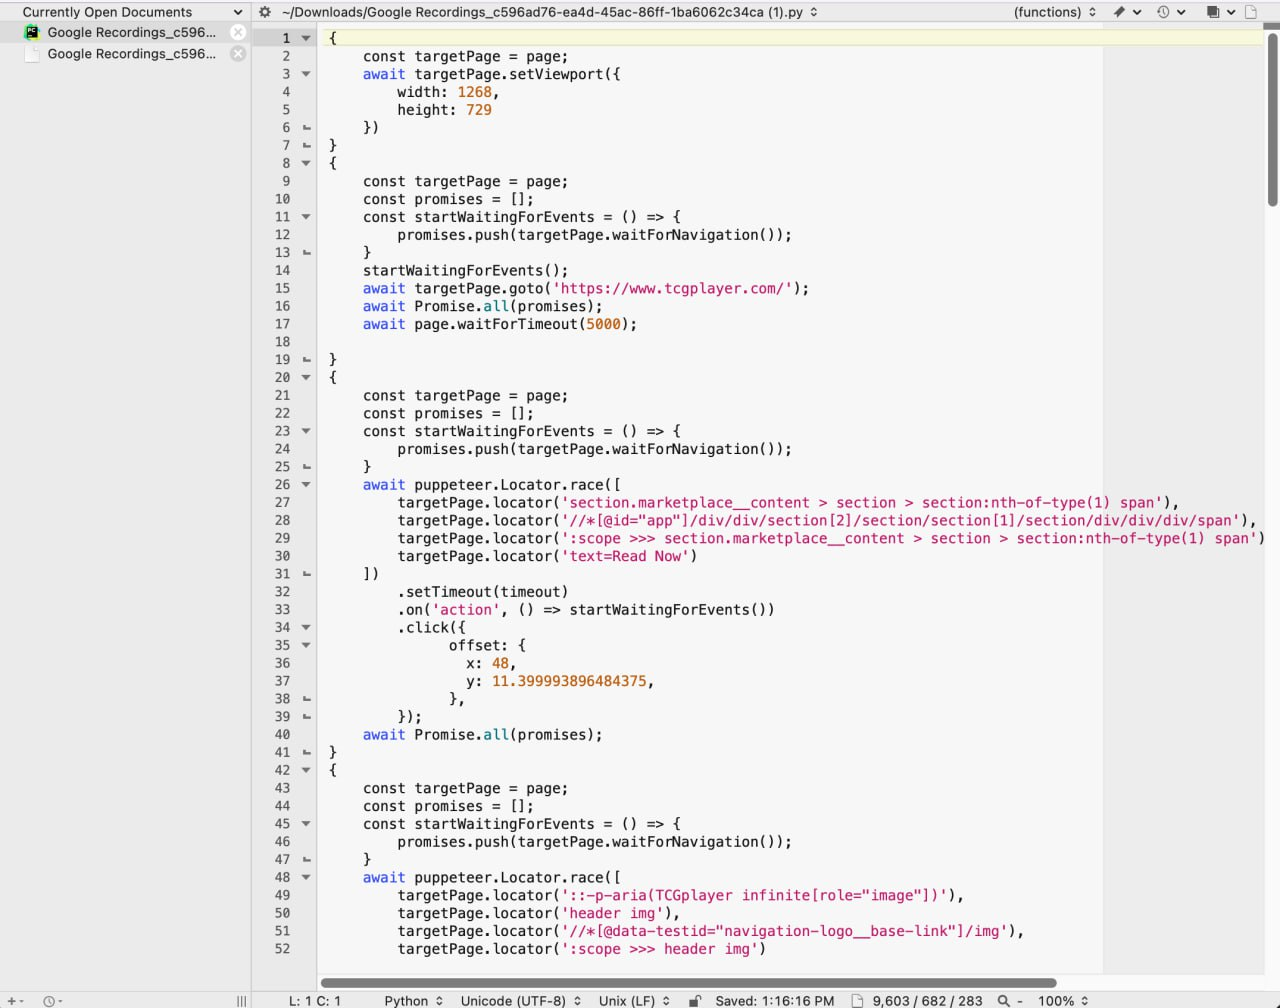Collapse the fold triangle at line 20
The width and height of the screenshot is (1280, 1008).
(x=306, y=377)
